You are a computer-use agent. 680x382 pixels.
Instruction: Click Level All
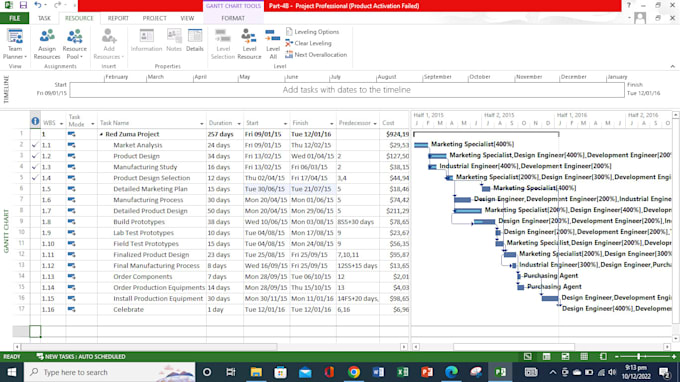[x=273, y=44]
